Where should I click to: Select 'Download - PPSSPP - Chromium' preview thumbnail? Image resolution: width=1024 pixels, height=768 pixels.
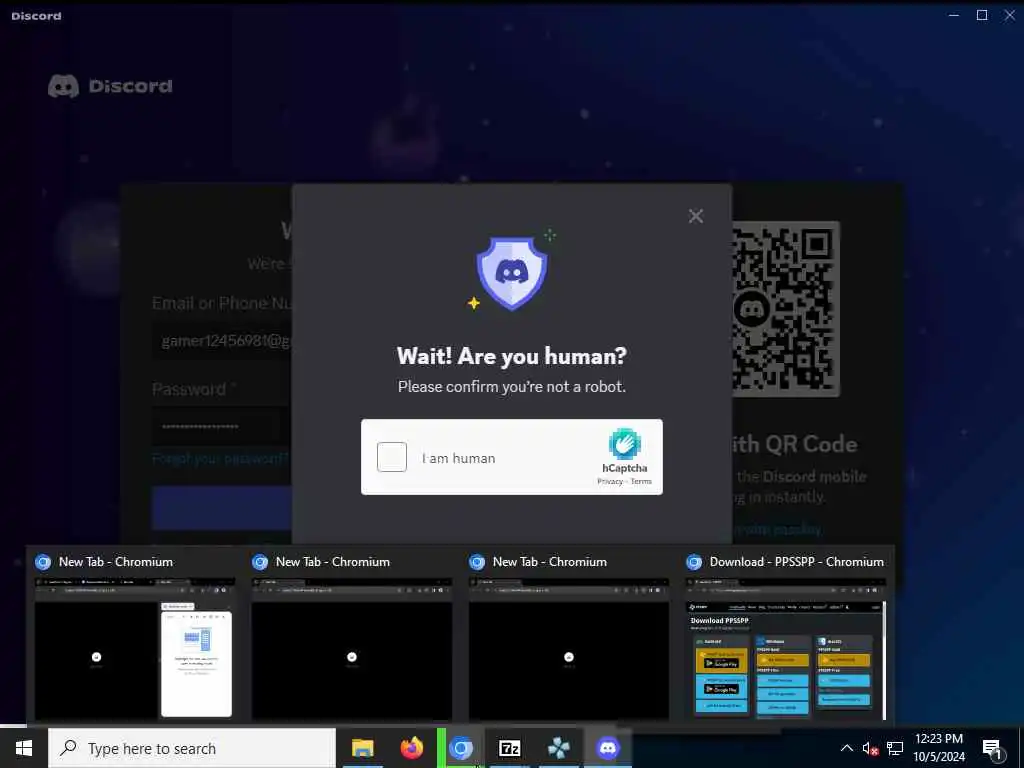click(x=786, y=648)
